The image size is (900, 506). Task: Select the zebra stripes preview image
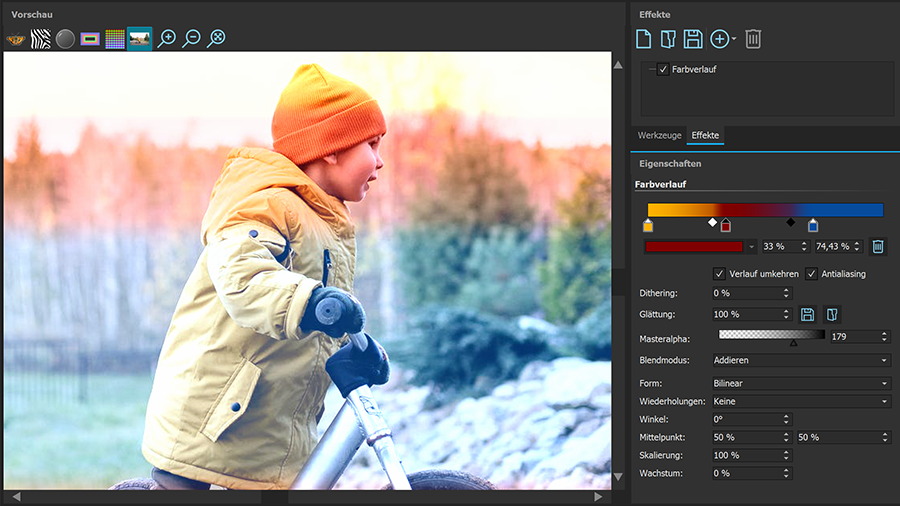(41, 39)
